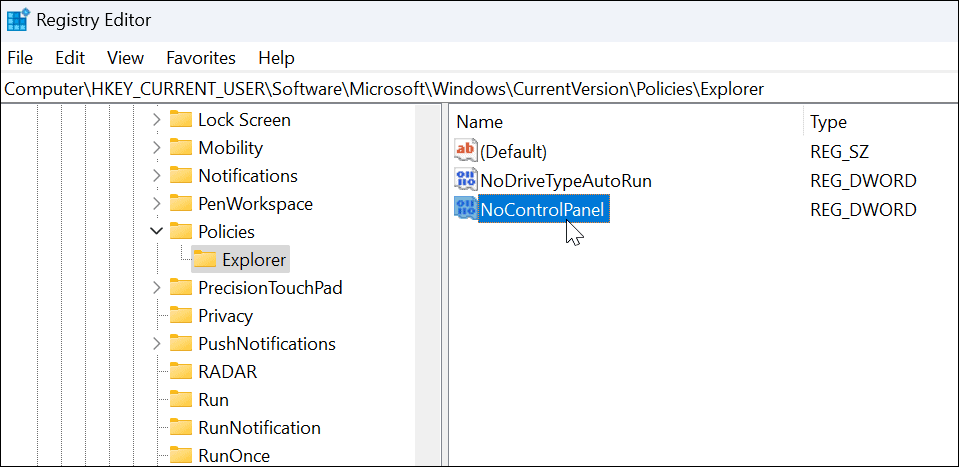The height and width of the screenshot is (467, 959).
Task: Click the open Explorer folder icon
Action: click(205, 260)
